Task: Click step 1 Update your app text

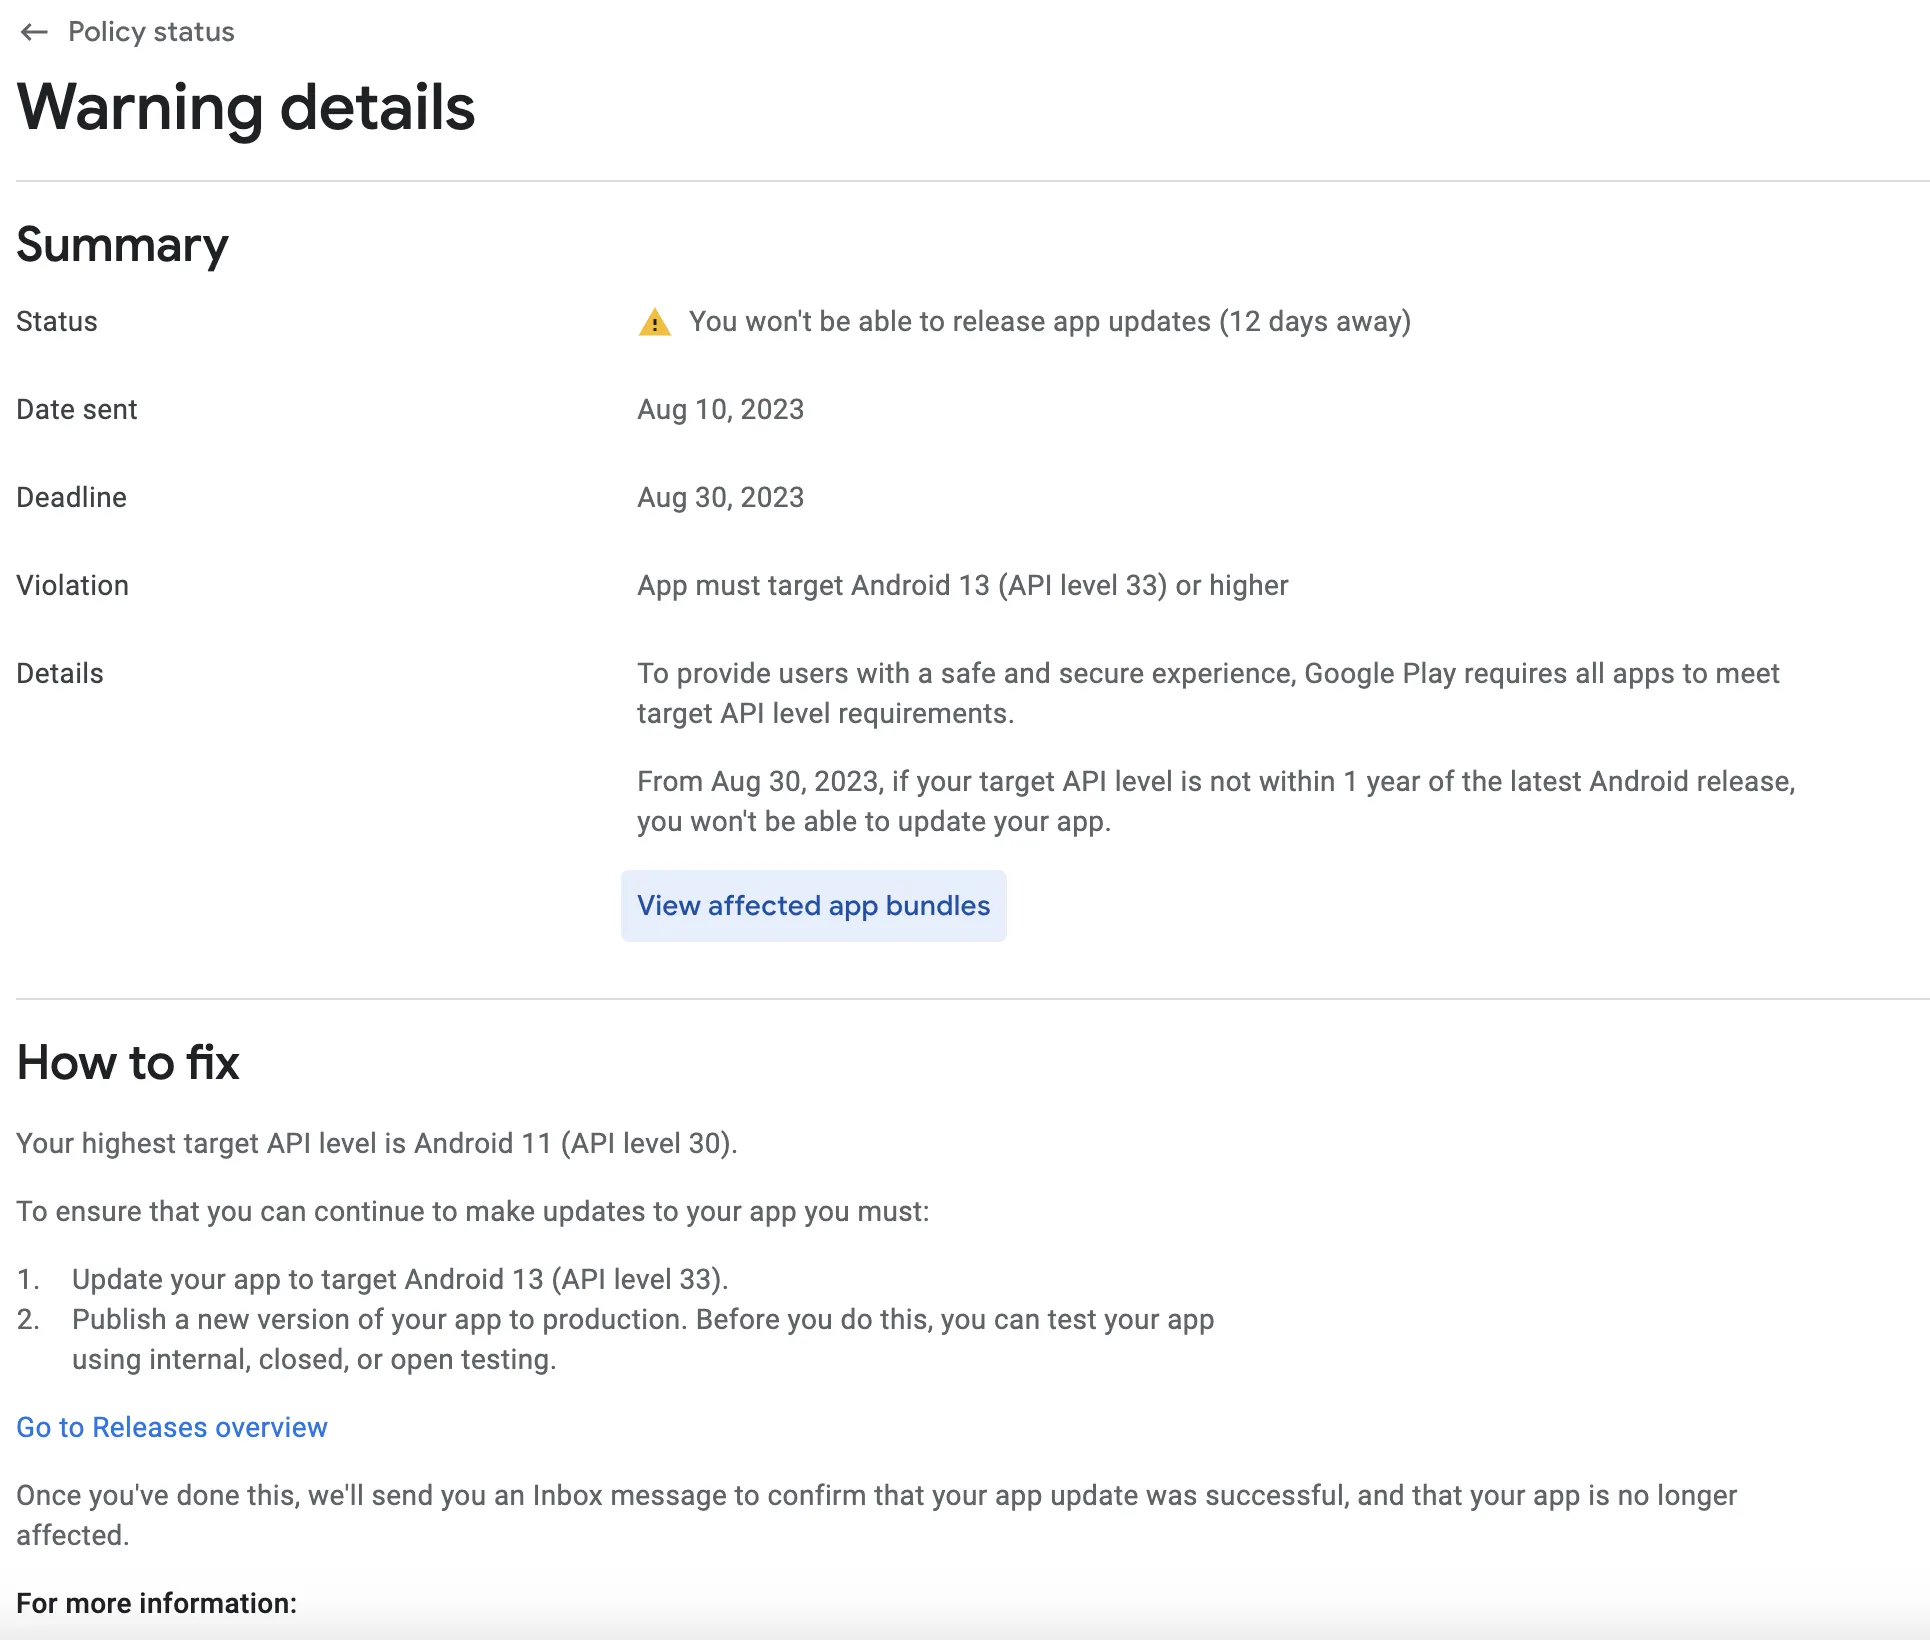Action: (x=400, y=1279)
